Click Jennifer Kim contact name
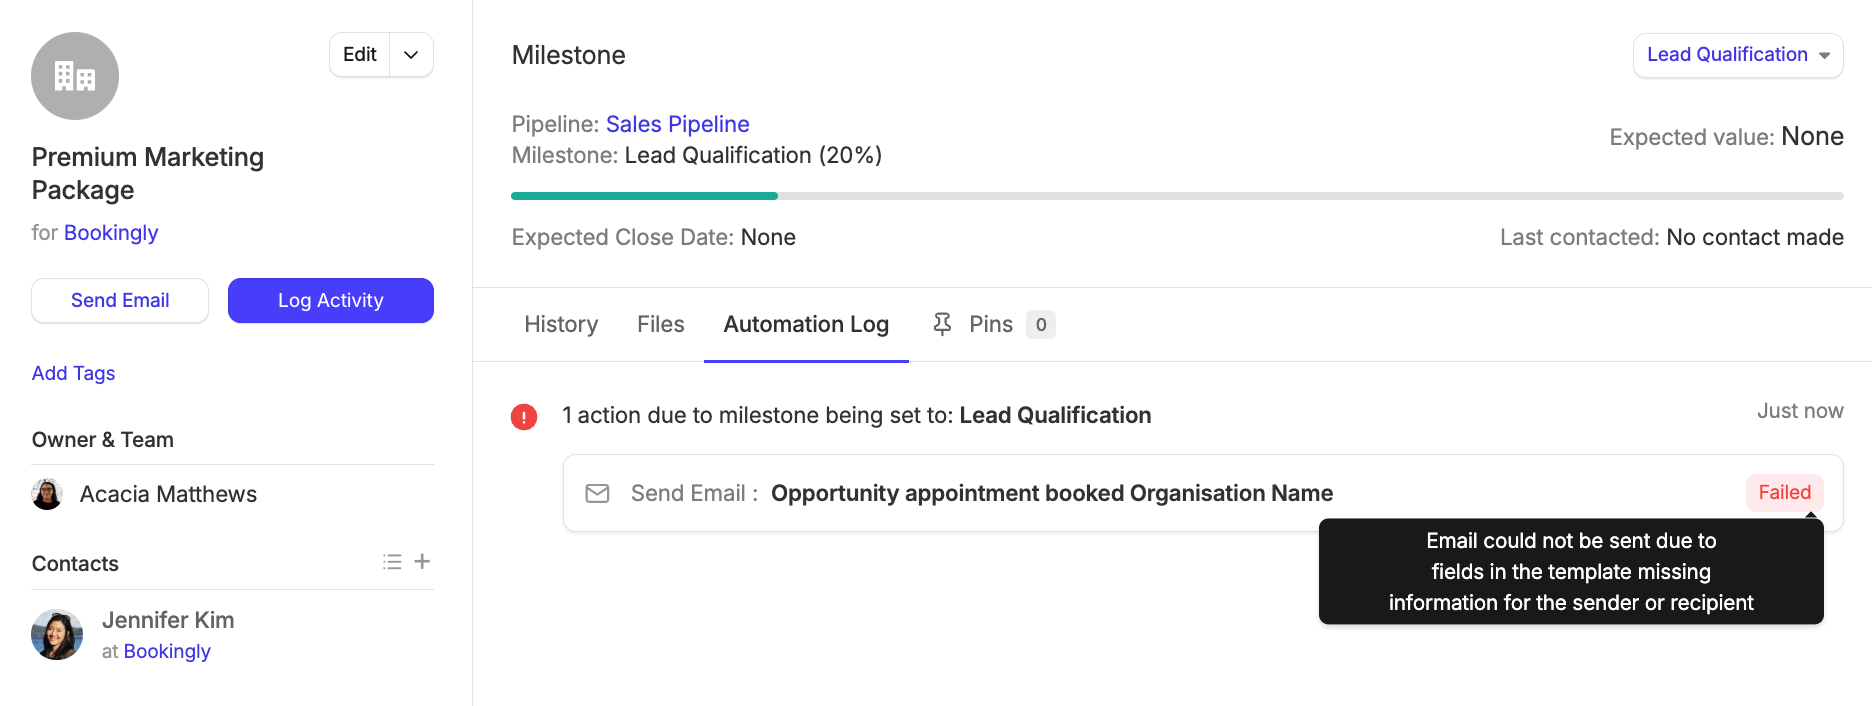Image resolution: width=1872 pixels, height=706 pixels. coord(168,620)
